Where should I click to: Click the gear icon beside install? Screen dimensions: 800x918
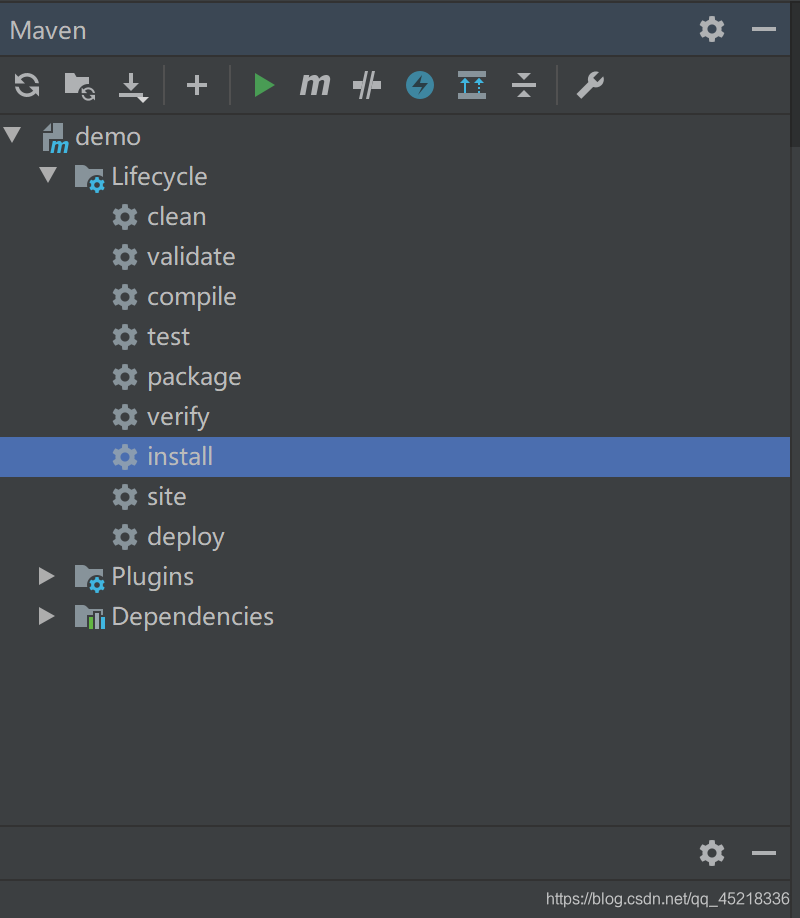[125, 457]
